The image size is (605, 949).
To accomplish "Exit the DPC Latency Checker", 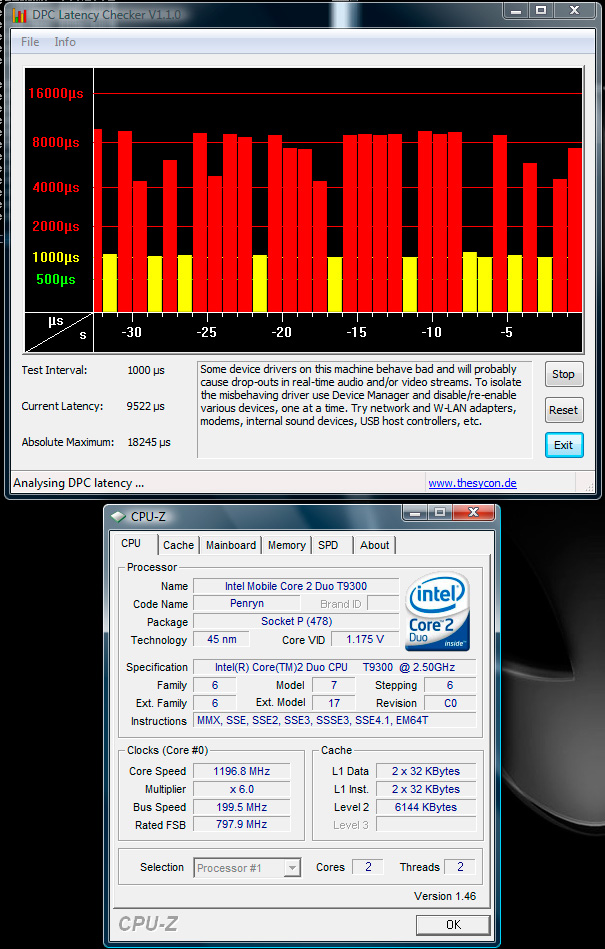I will coord(563,445).
